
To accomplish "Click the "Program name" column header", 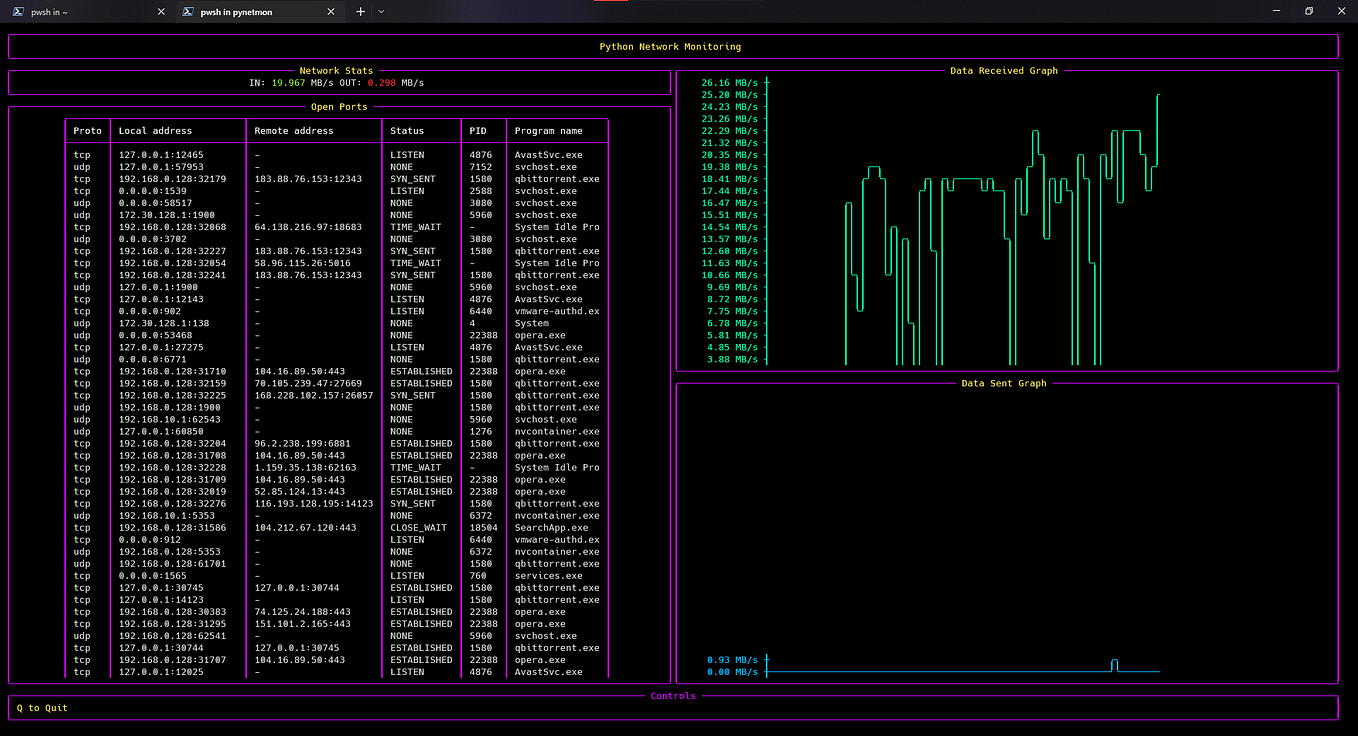I will (548, 131).
